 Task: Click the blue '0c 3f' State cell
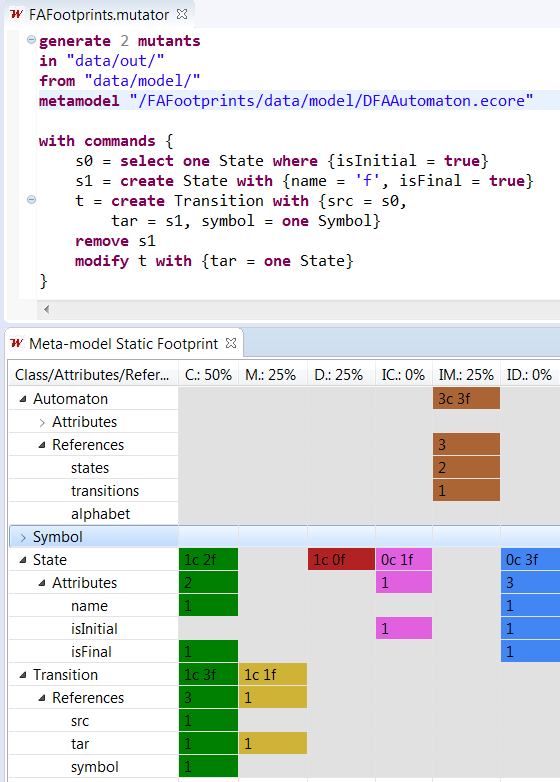click(x=531, y=560)
